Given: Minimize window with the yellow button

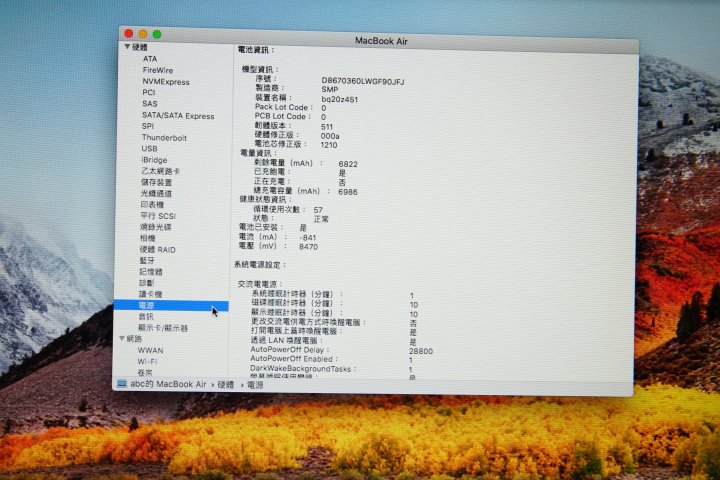Looking at the screenshot, I should 143,34.
